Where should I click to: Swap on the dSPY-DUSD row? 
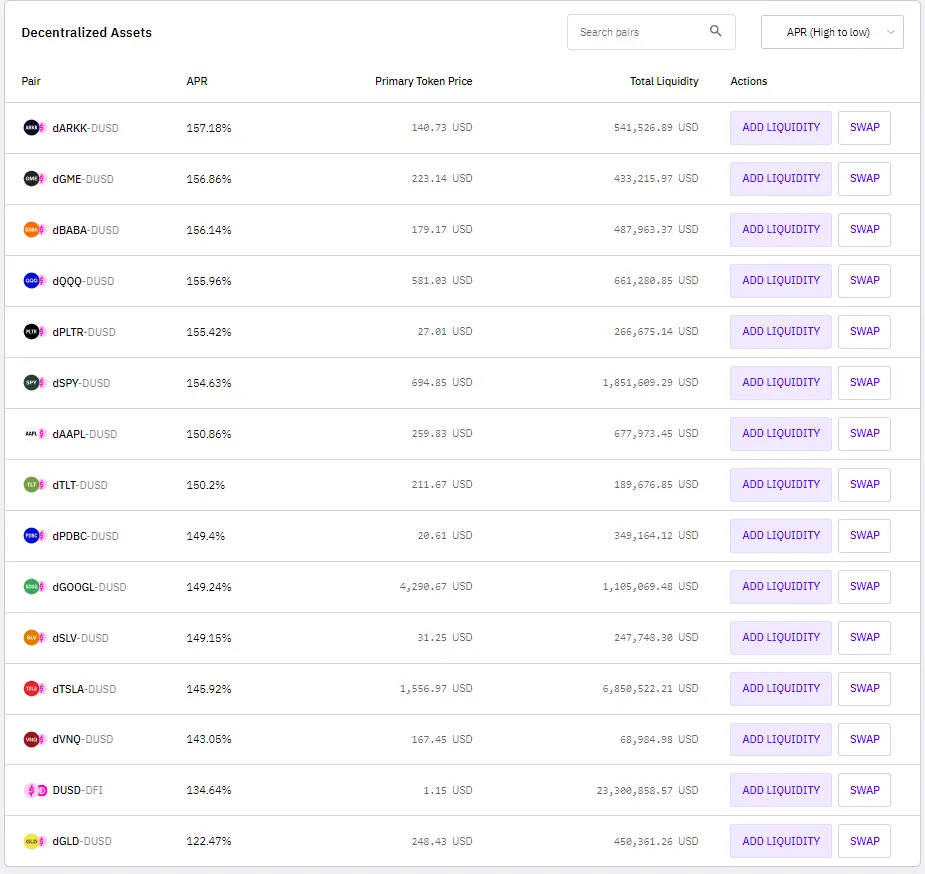coord(864,382)
